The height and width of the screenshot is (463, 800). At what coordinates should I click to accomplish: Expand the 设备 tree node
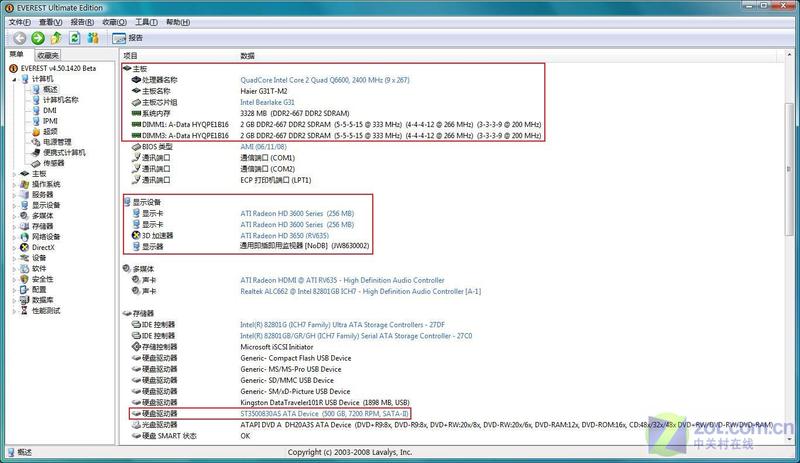pos(14,258)
